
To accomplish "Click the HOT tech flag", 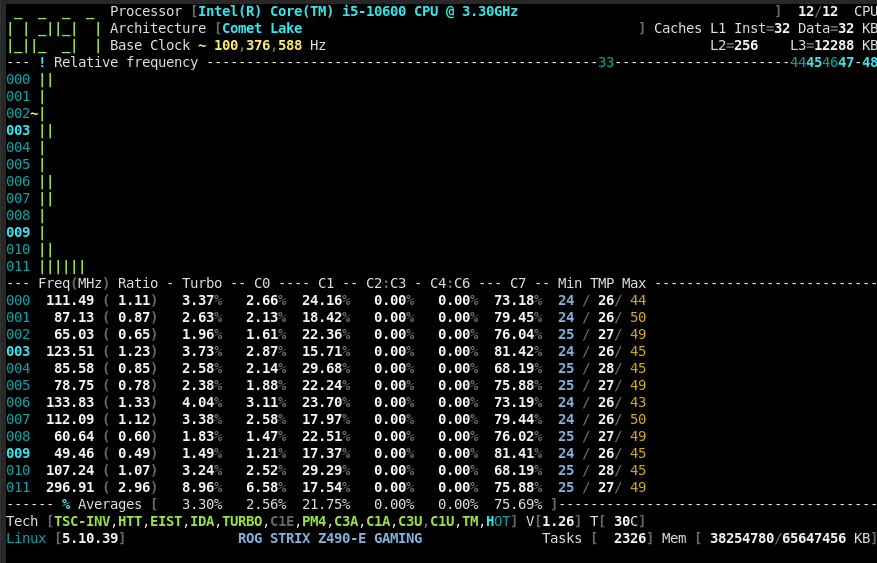I will (498, 521).
